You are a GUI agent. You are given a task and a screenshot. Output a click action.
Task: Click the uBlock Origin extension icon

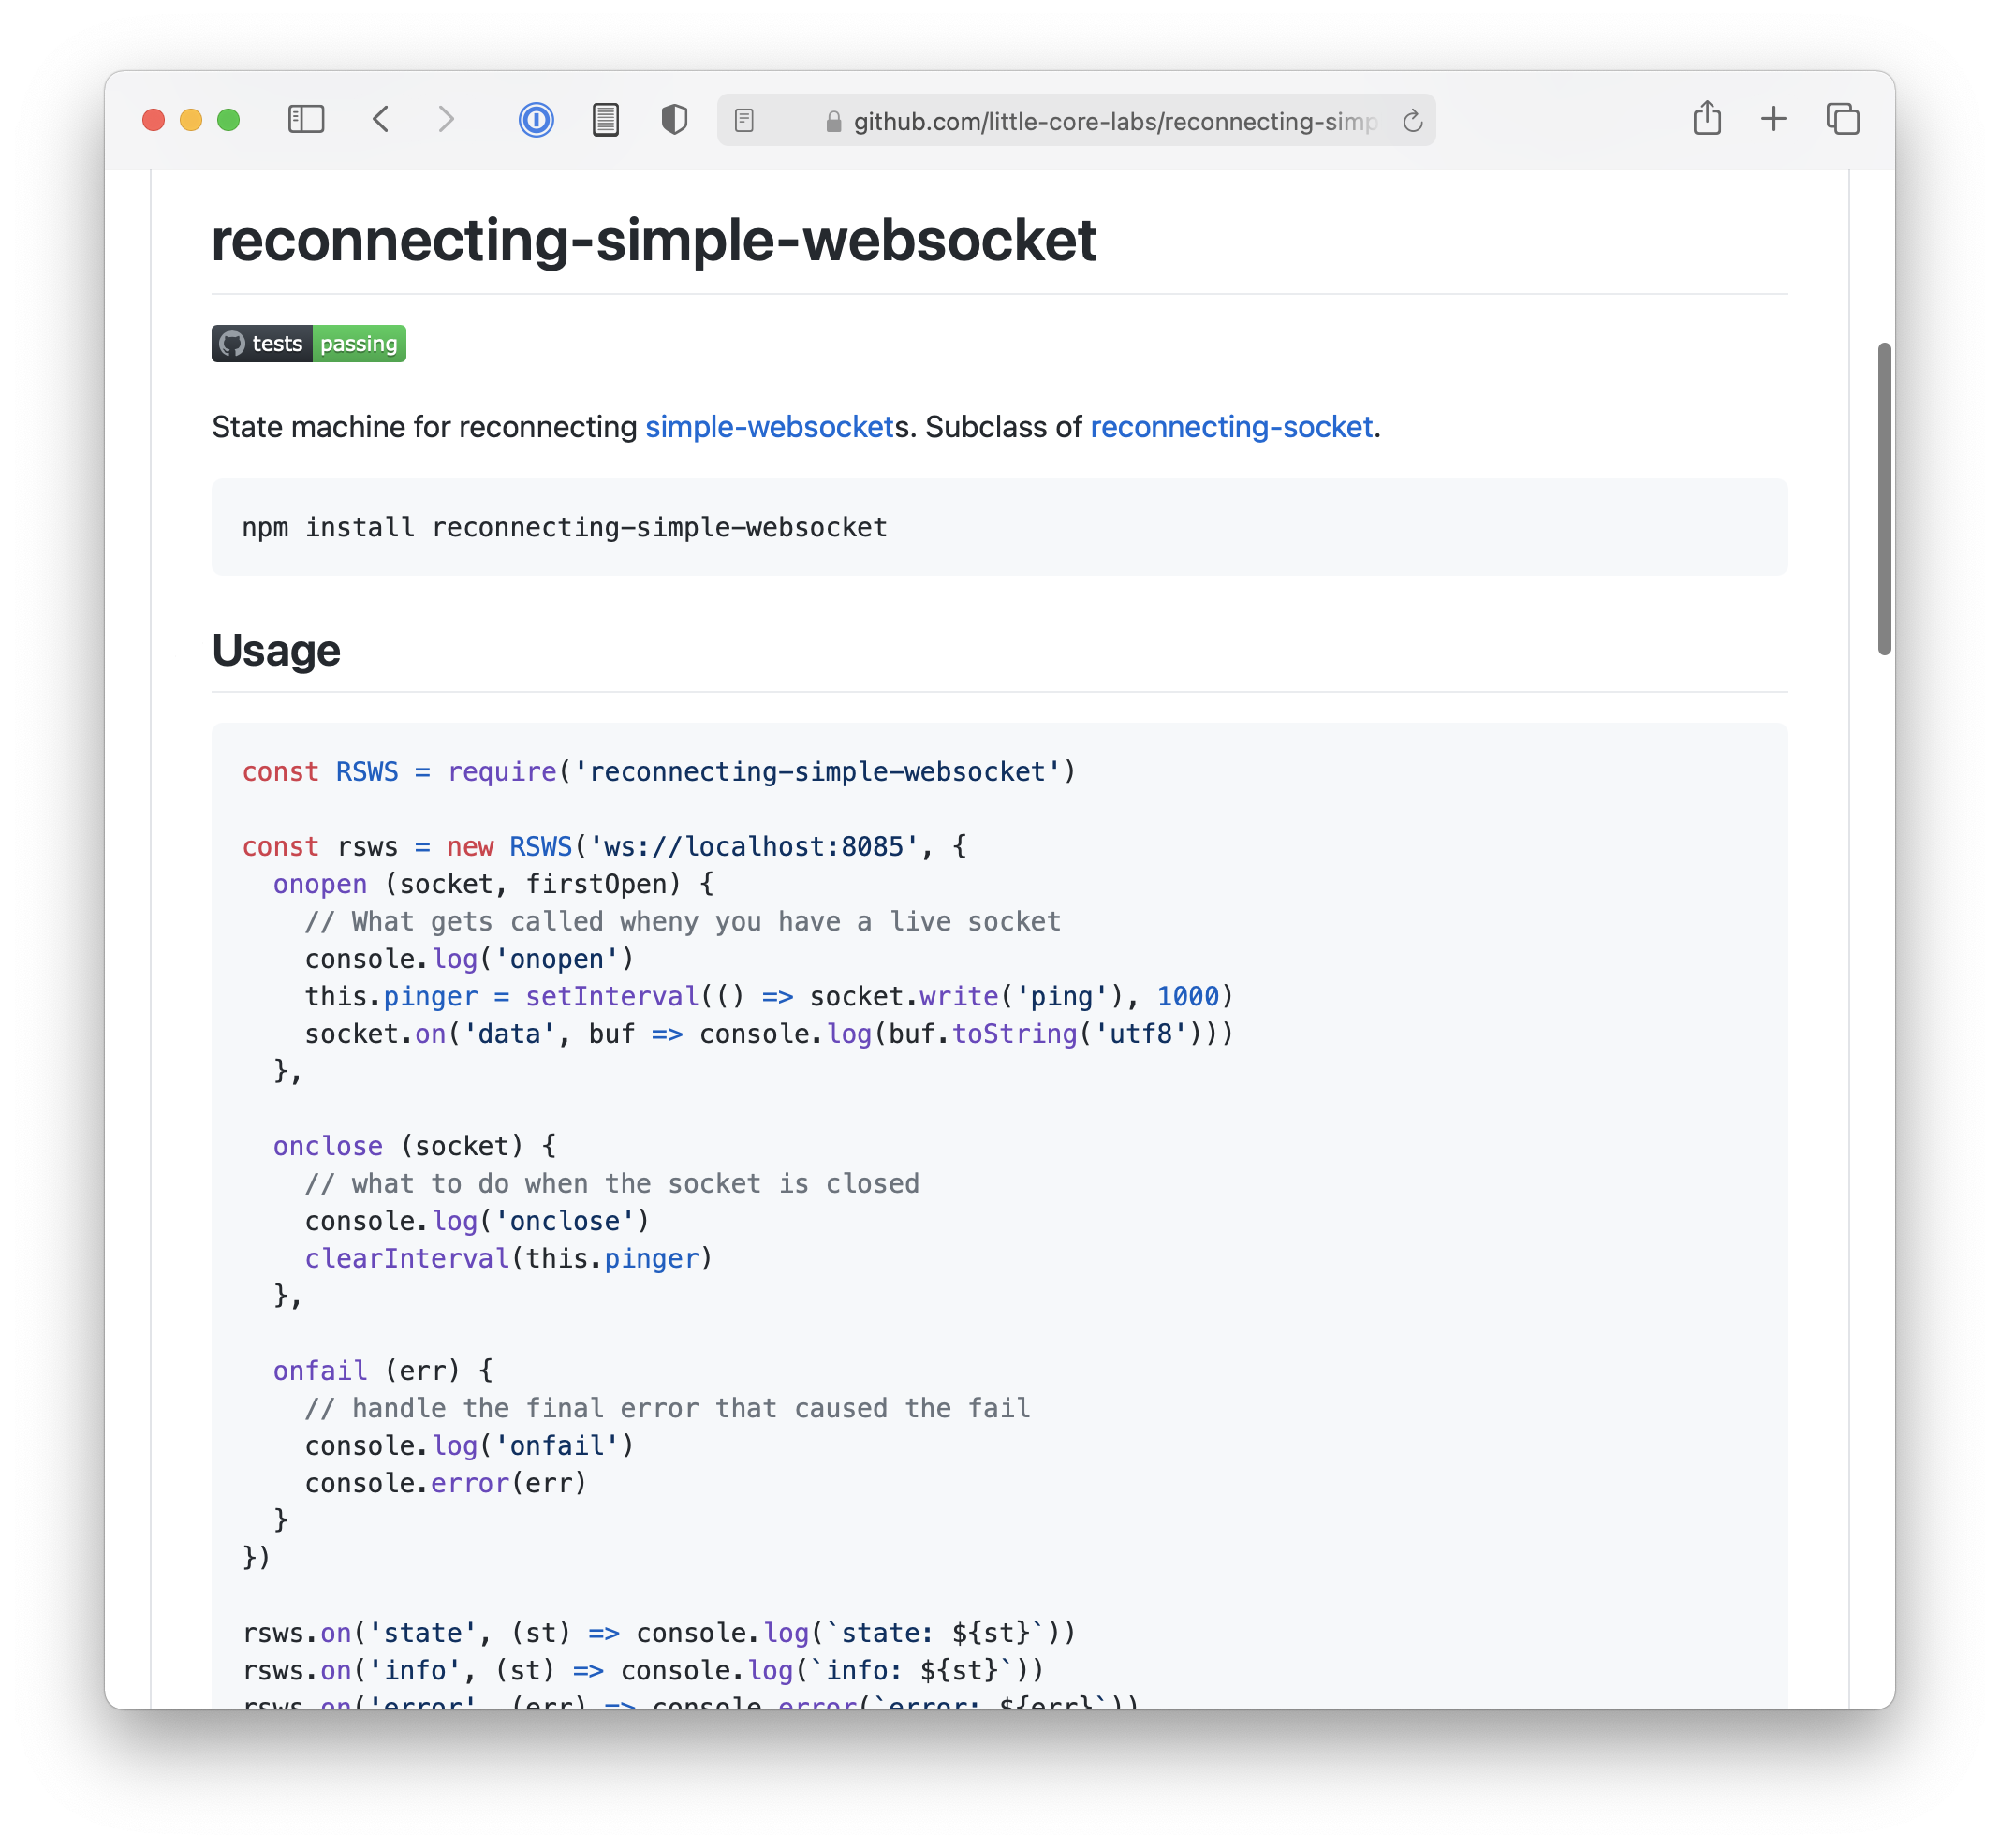click(x=674, y=120)
